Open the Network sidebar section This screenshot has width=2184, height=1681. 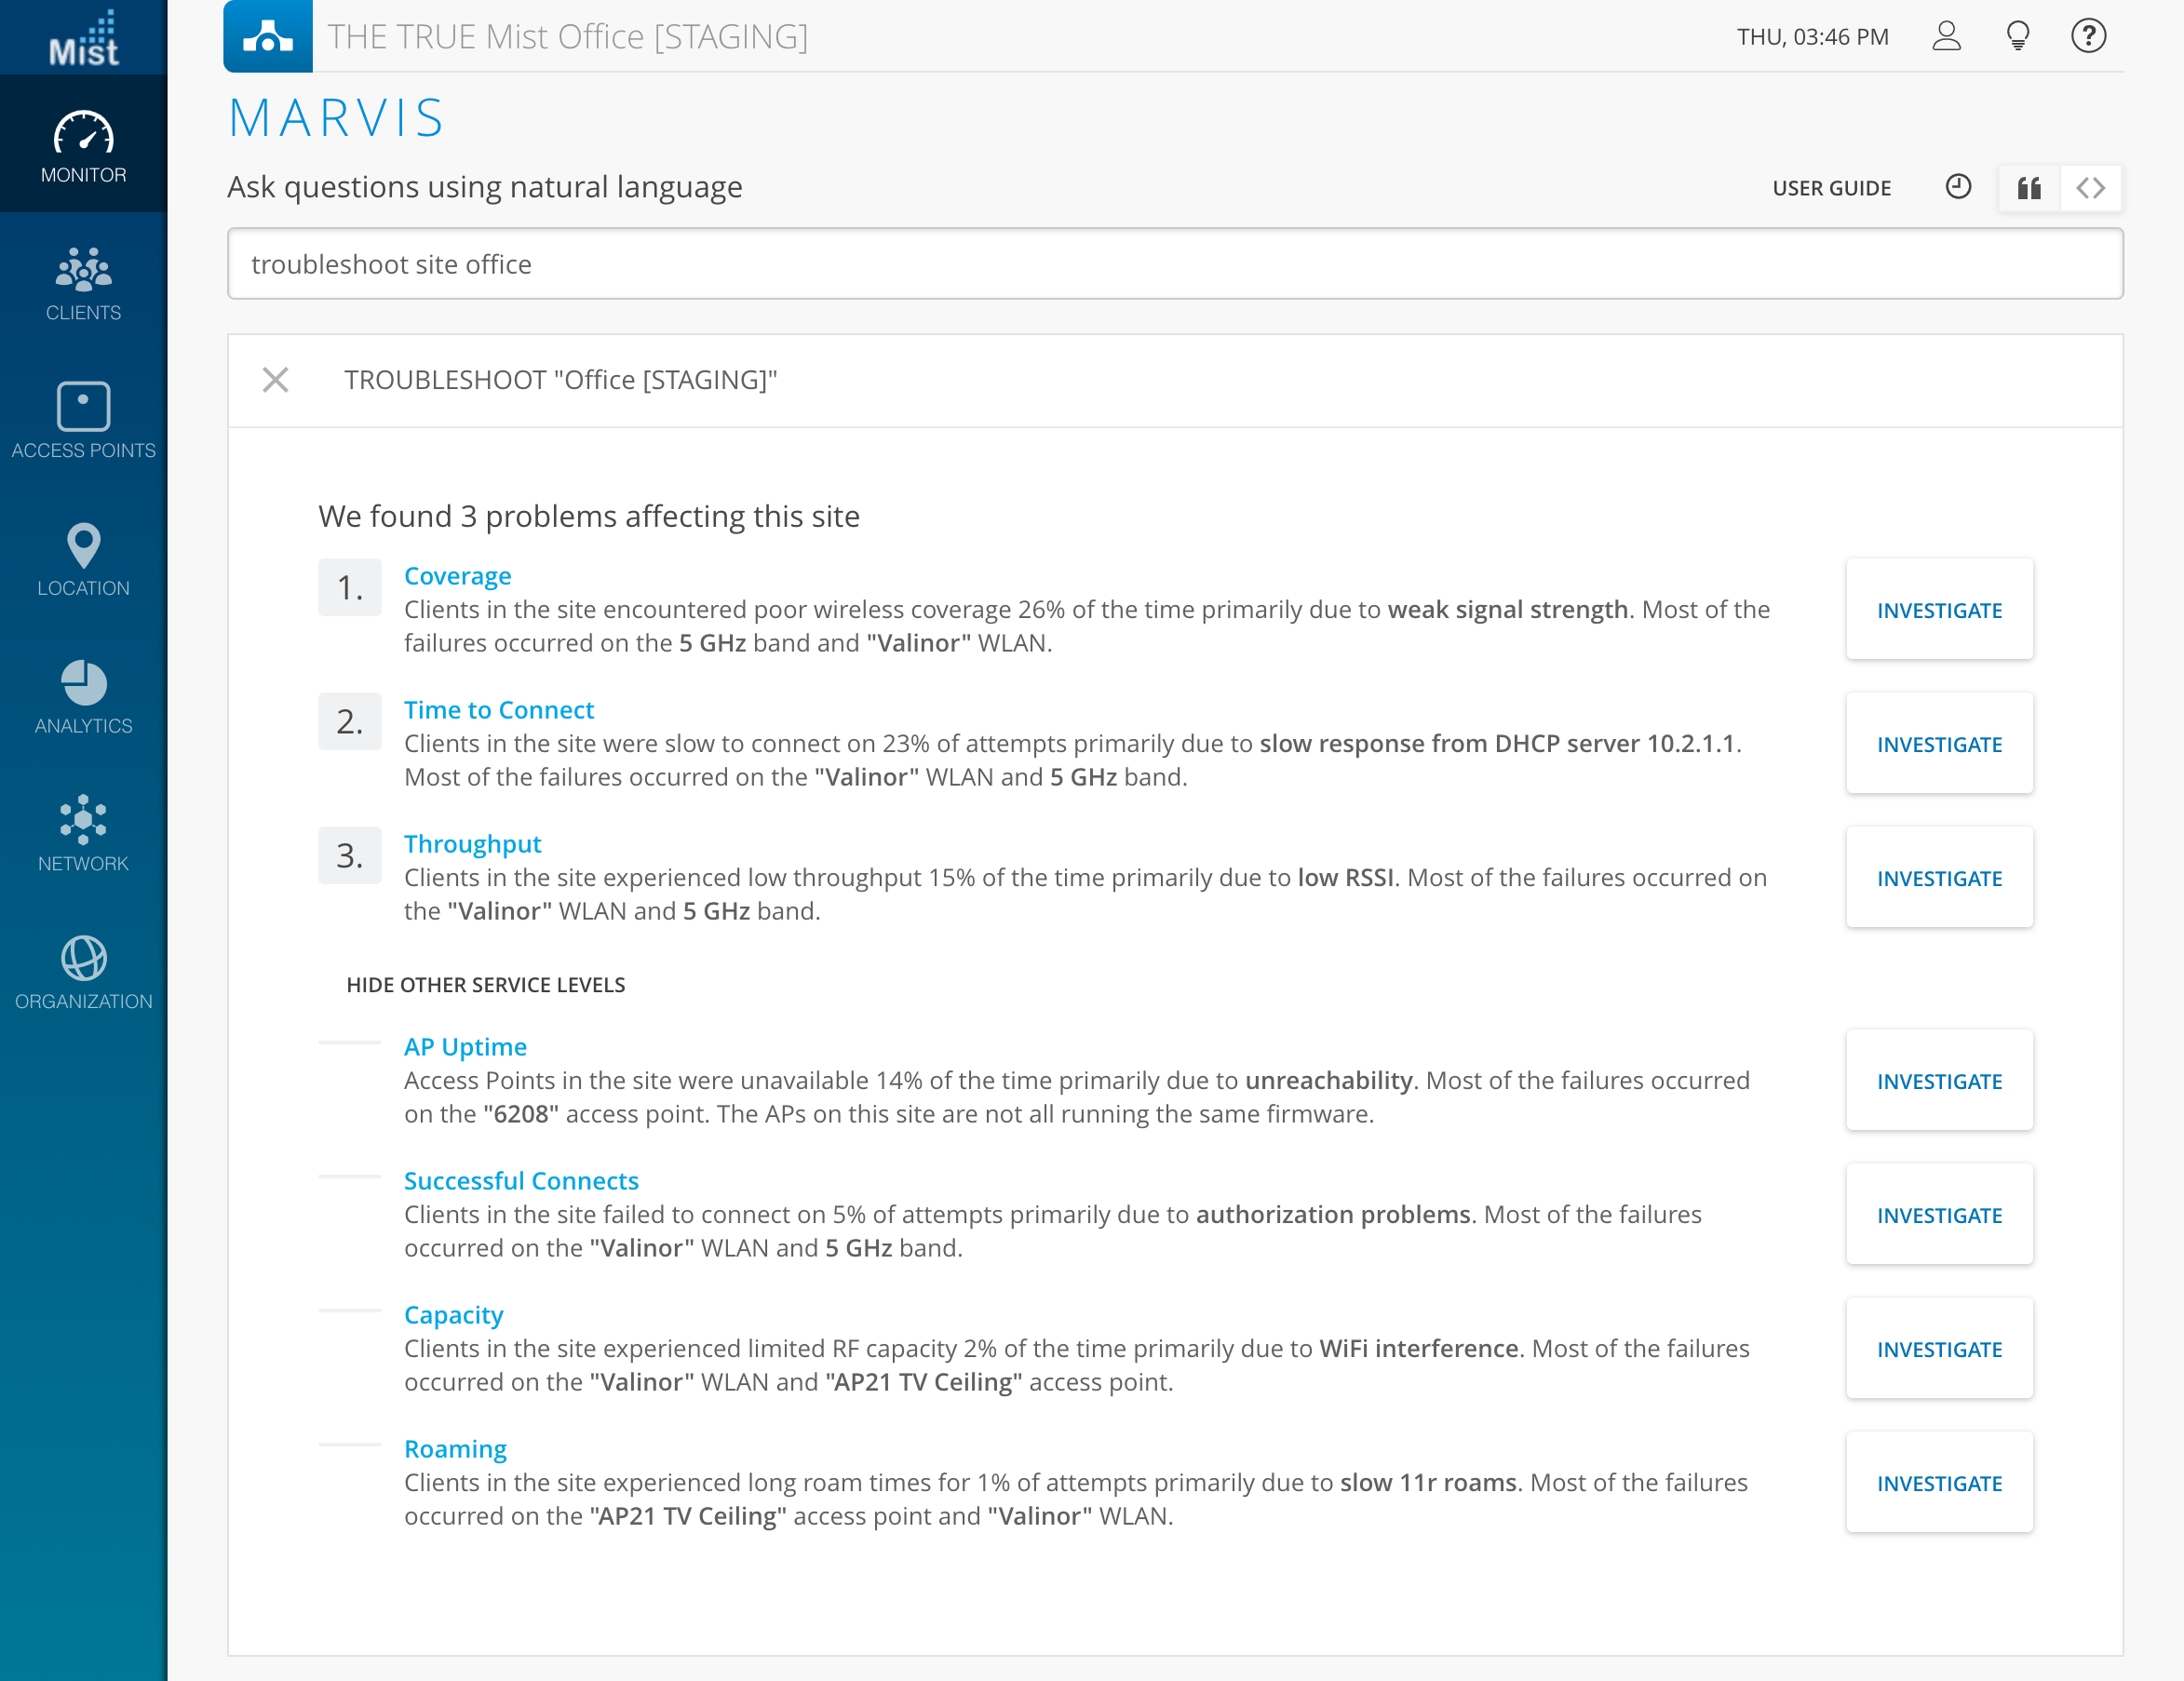(x=83, y=834)
